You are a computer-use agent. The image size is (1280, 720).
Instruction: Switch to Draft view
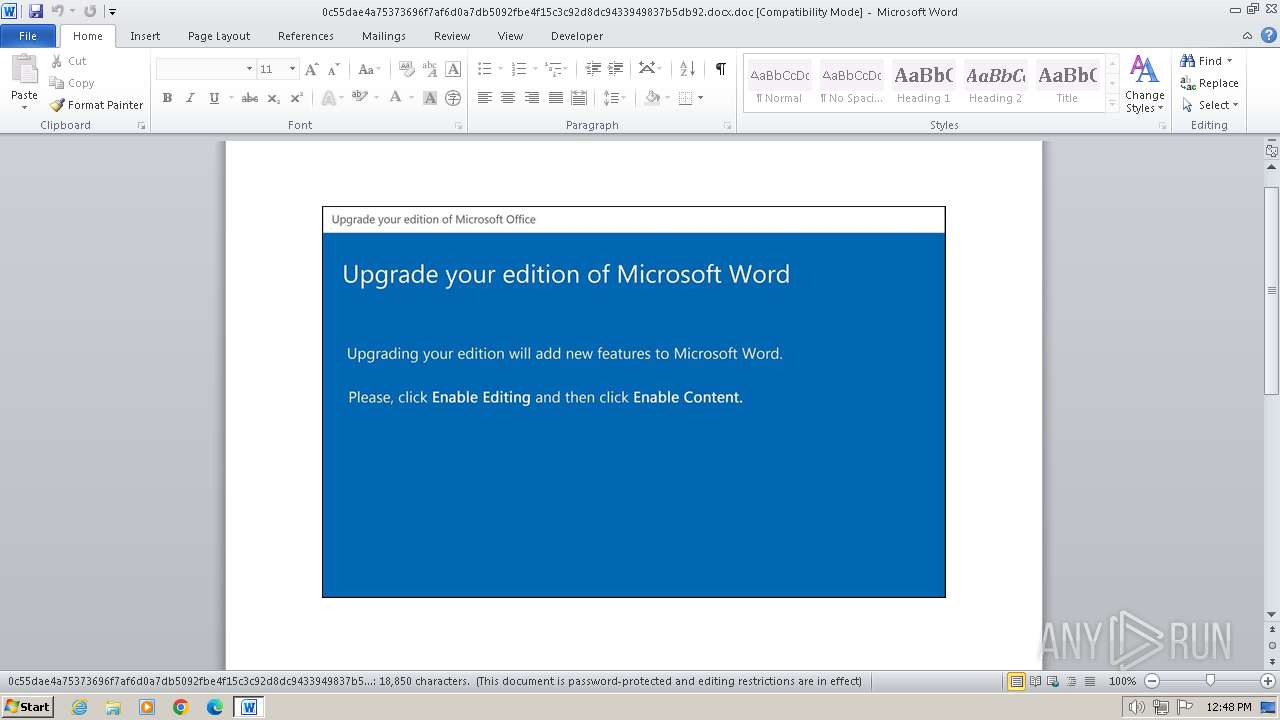[1088, 681]
